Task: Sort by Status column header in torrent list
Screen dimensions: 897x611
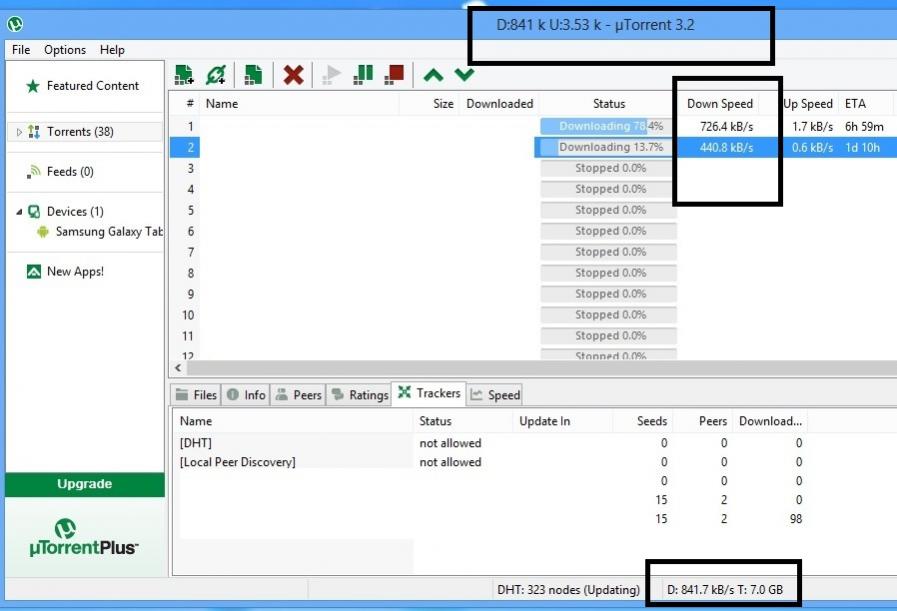Action: [609, 104]
